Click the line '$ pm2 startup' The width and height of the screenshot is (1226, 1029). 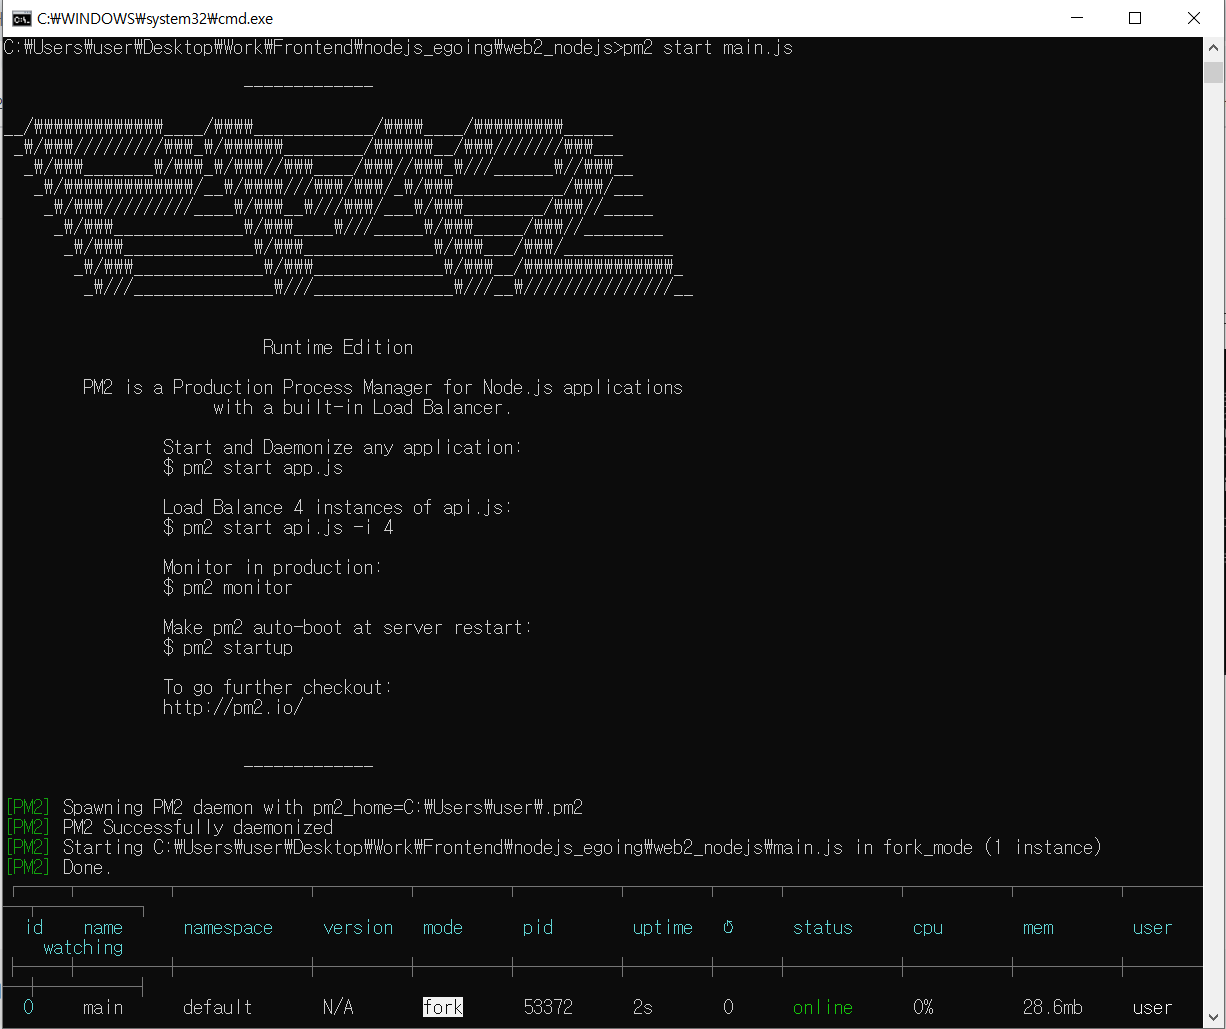coord(228,647)
